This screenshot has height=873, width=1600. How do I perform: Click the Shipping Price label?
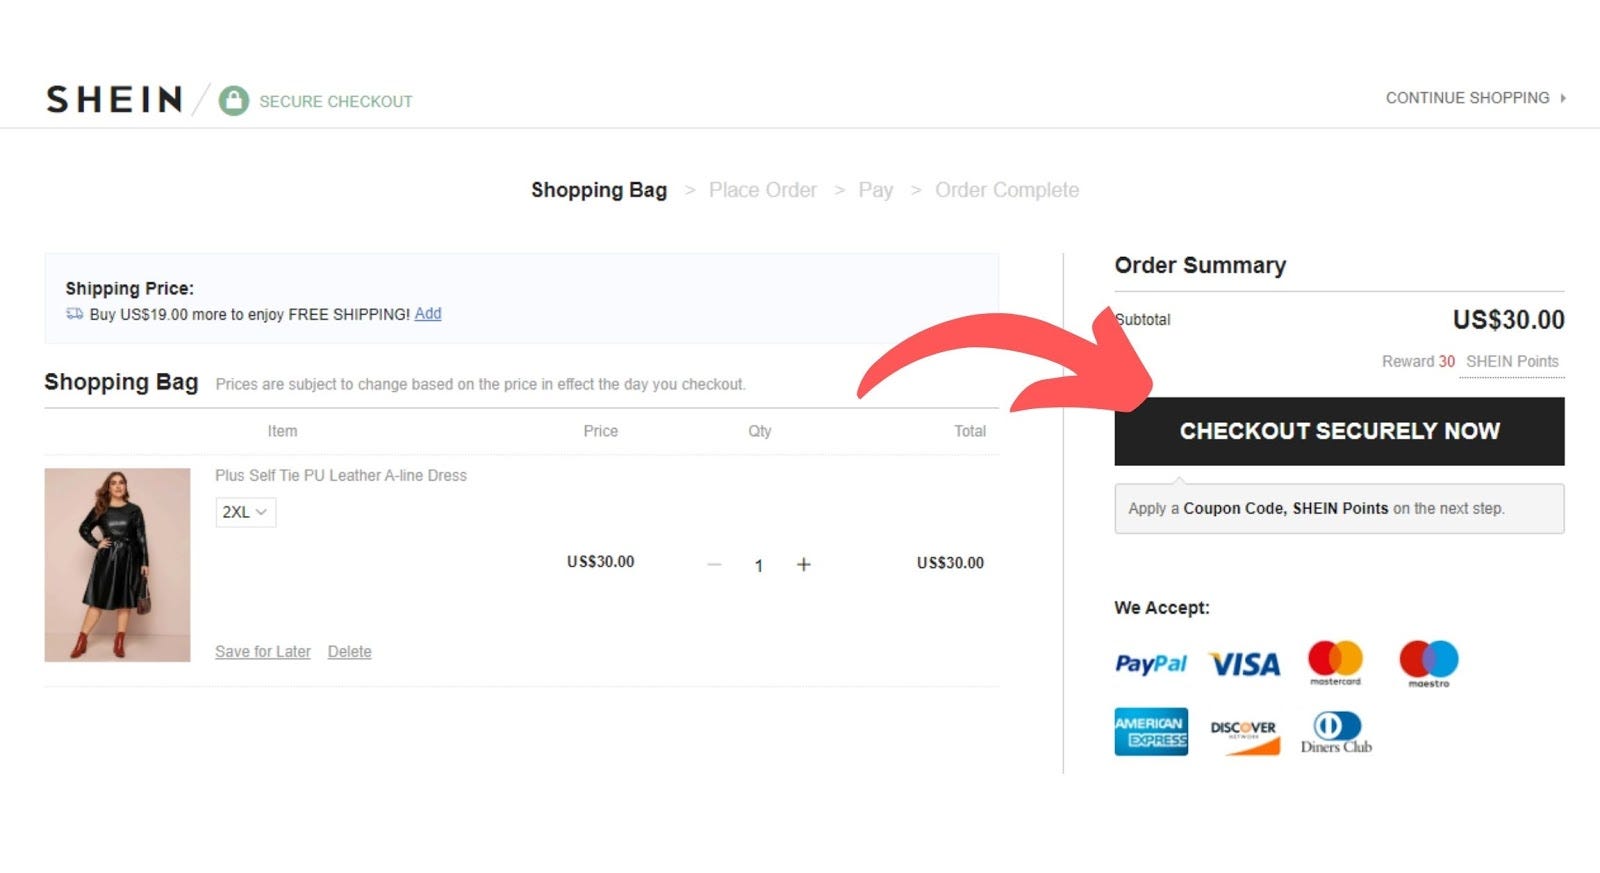pos(130,289)
